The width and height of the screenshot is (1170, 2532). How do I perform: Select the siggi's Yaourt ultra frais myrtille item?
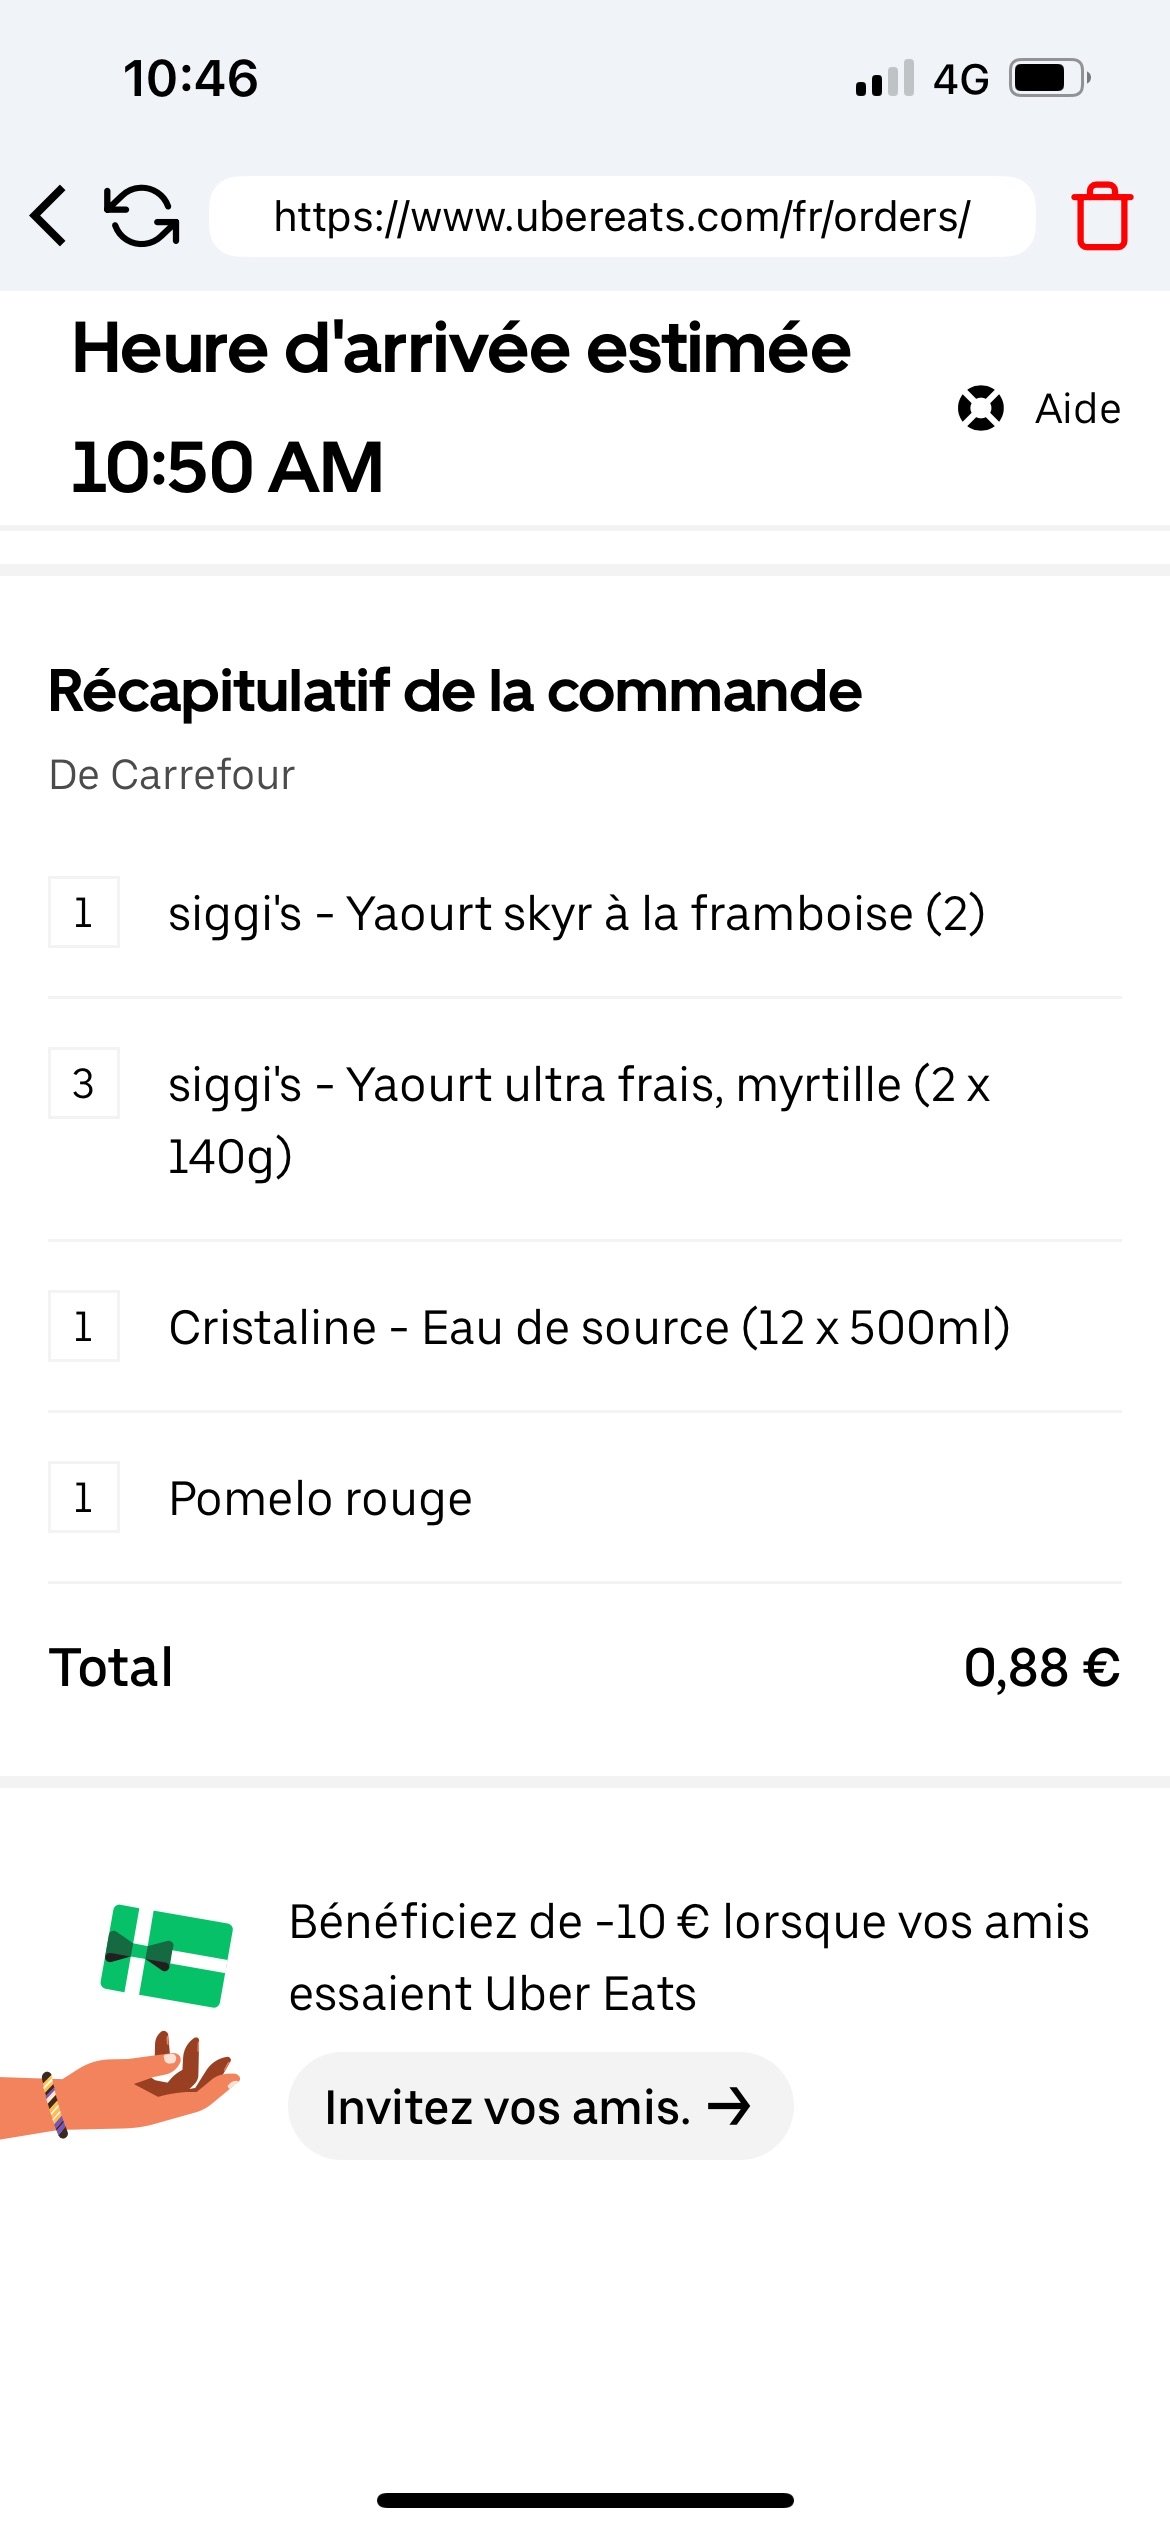[578, 1120]
